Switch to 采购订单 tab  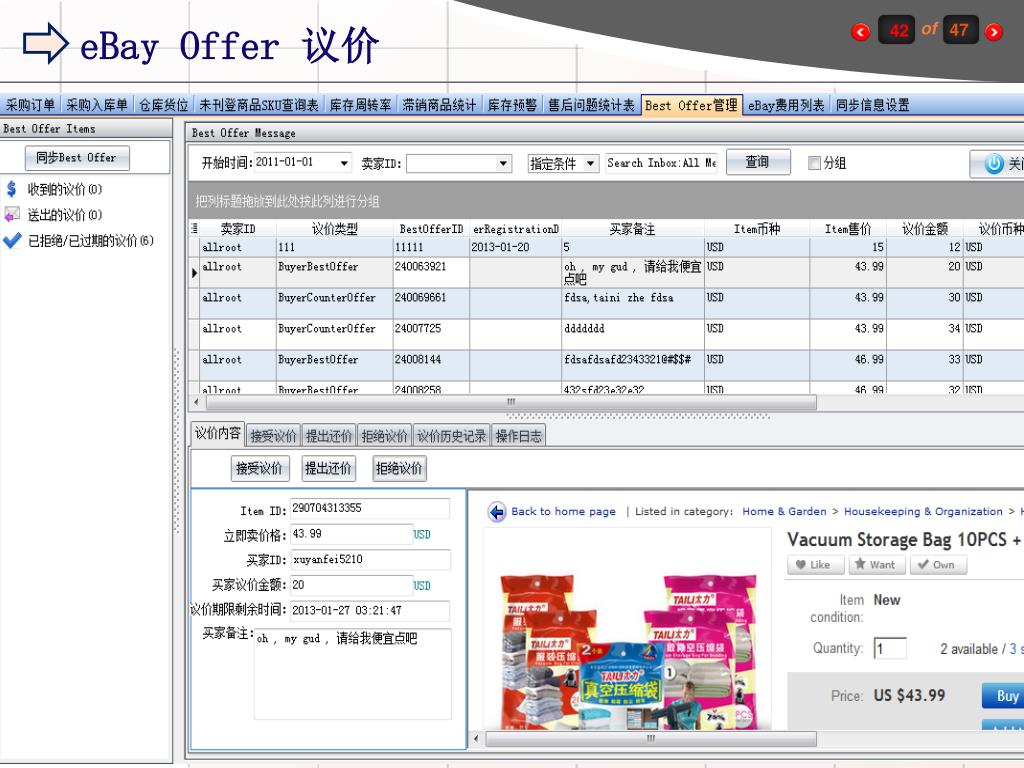coord(30,105)
